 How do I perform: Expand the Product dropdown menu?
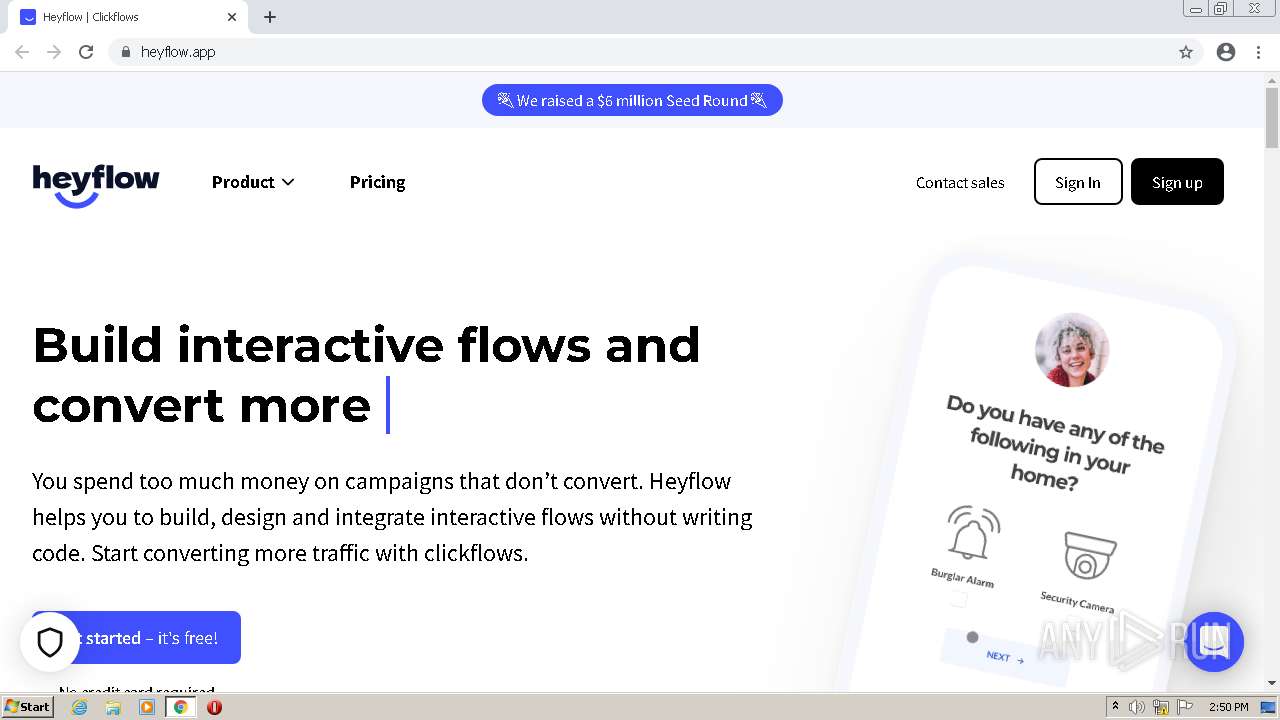253,182
